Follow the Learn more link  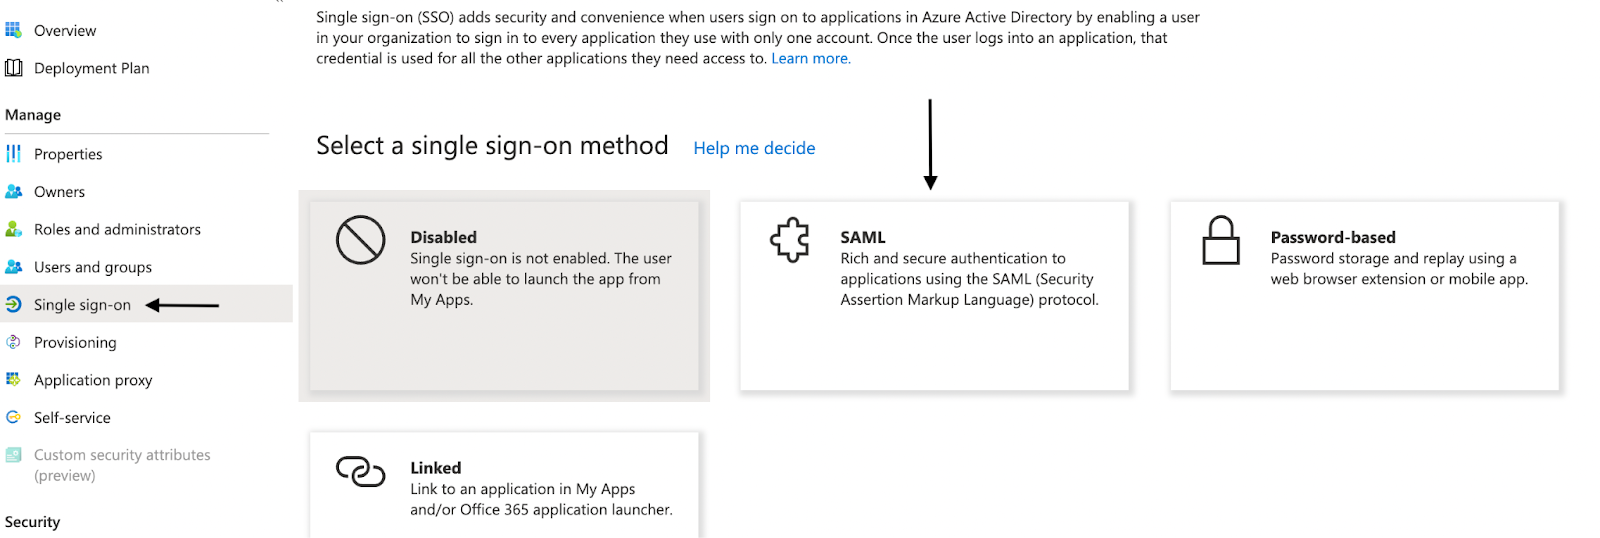811,59
